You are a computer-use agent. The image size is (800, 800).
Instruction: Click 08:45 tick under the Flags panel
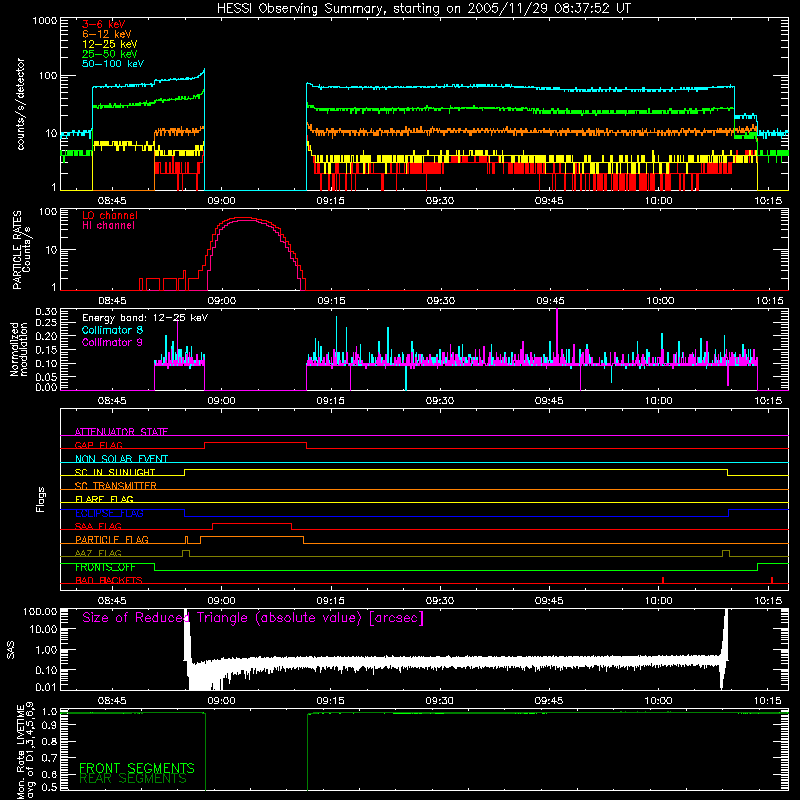tap(112, 601)
